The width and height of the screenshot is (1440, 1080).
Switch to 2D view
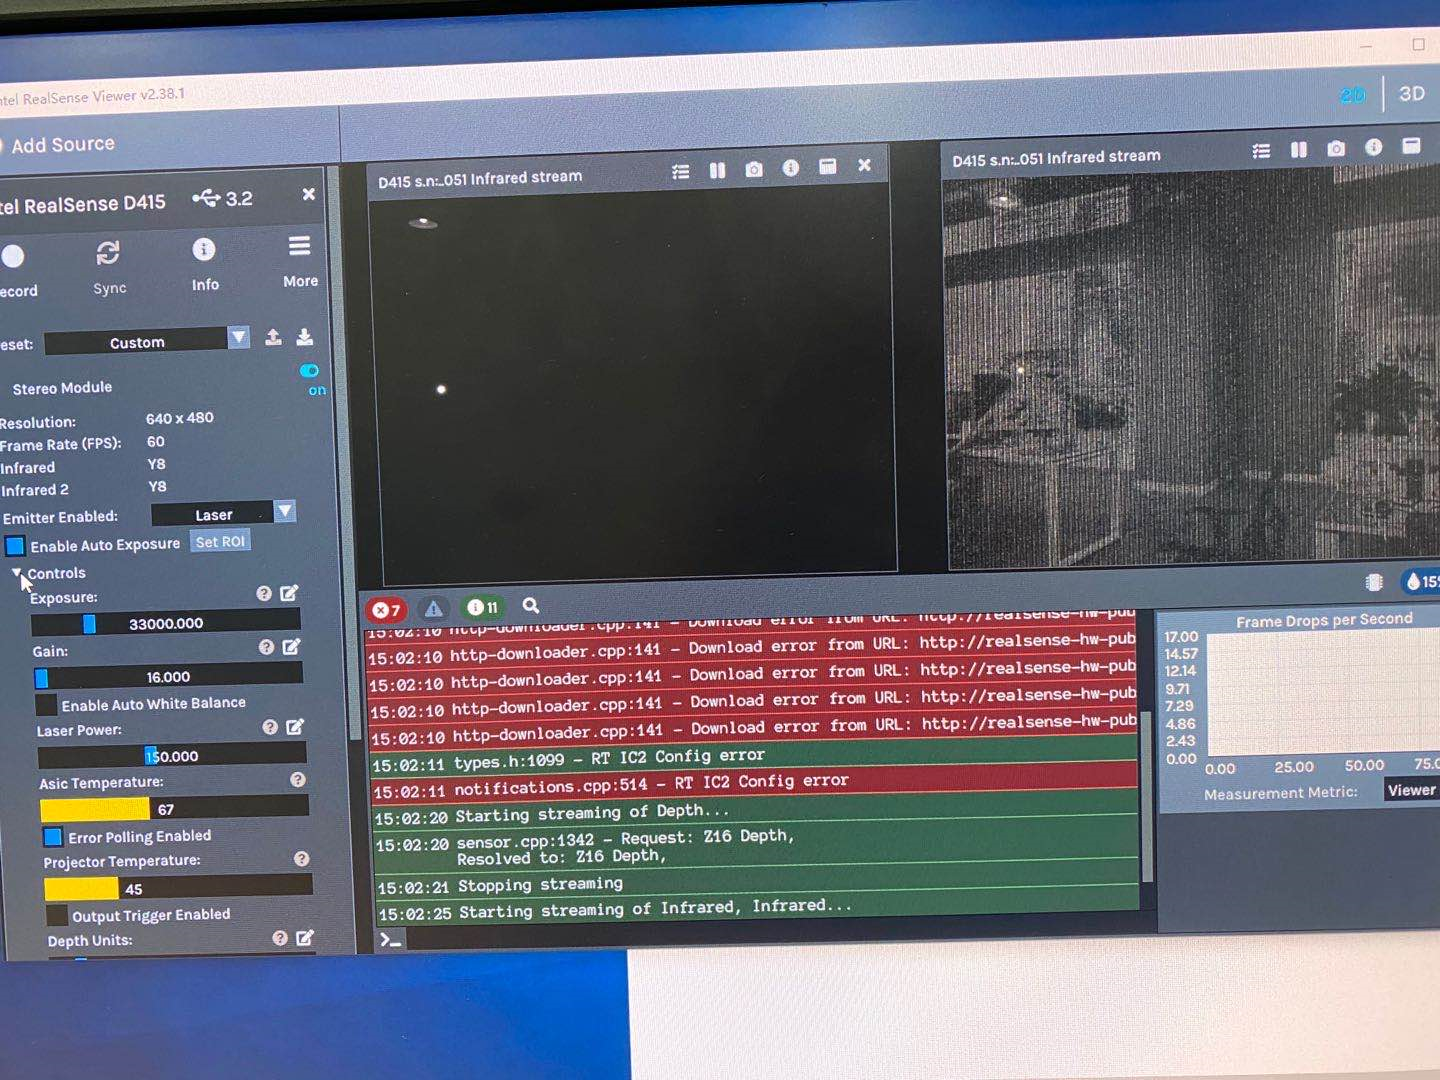[x=1352, y=96]
